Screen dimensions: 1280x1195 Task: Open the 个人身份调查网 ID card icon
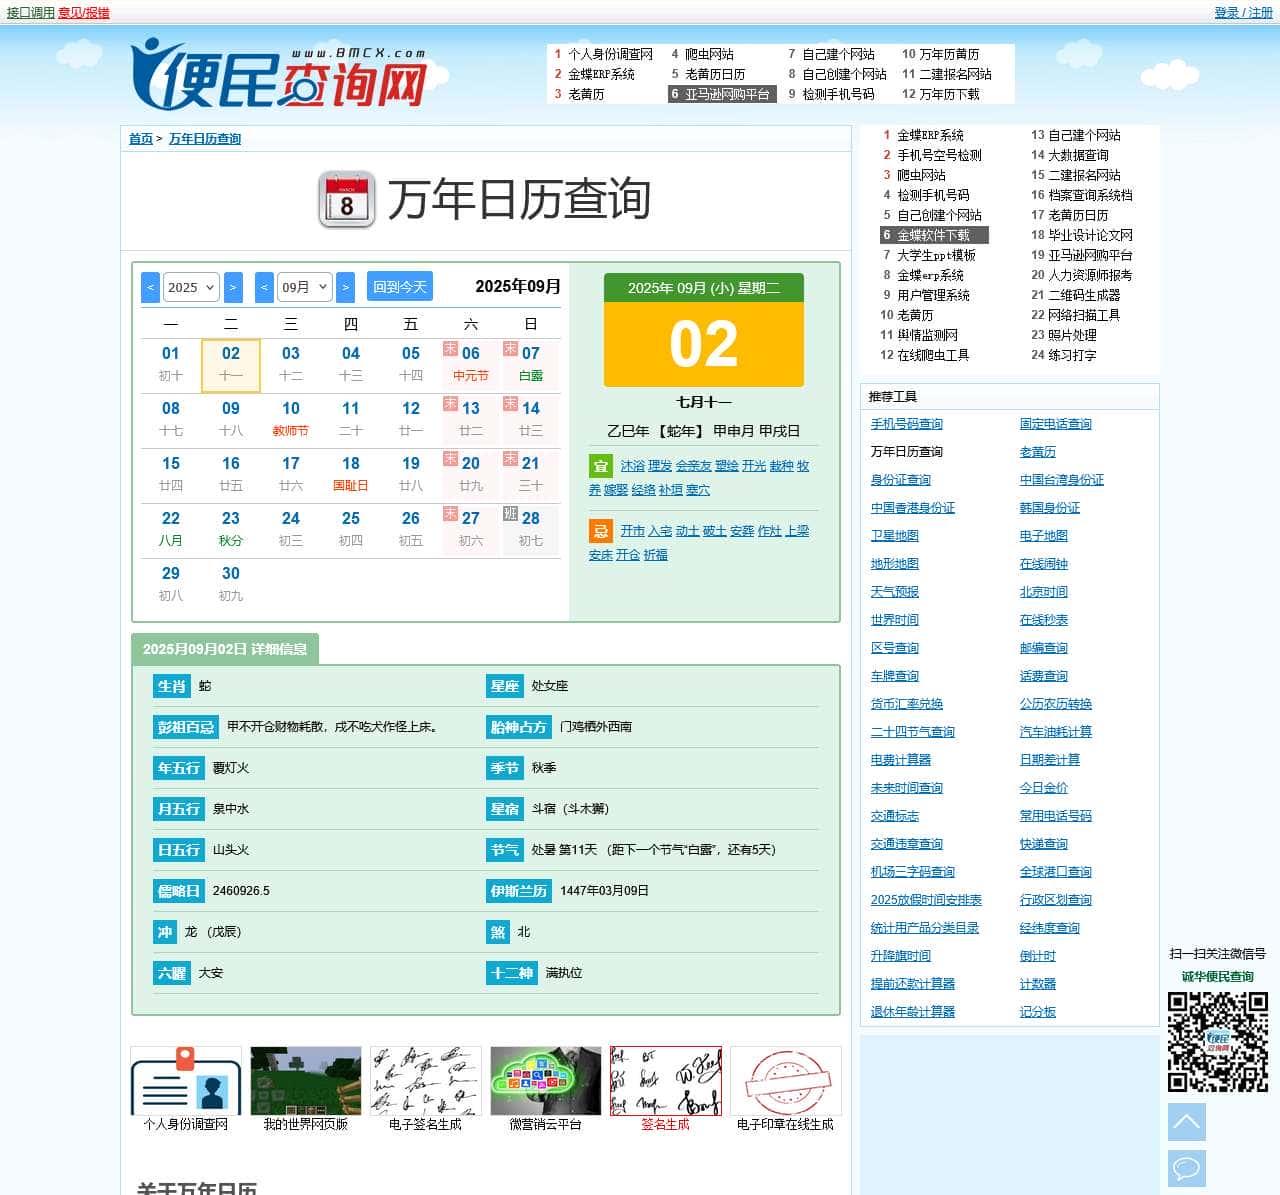(186, 1081)
